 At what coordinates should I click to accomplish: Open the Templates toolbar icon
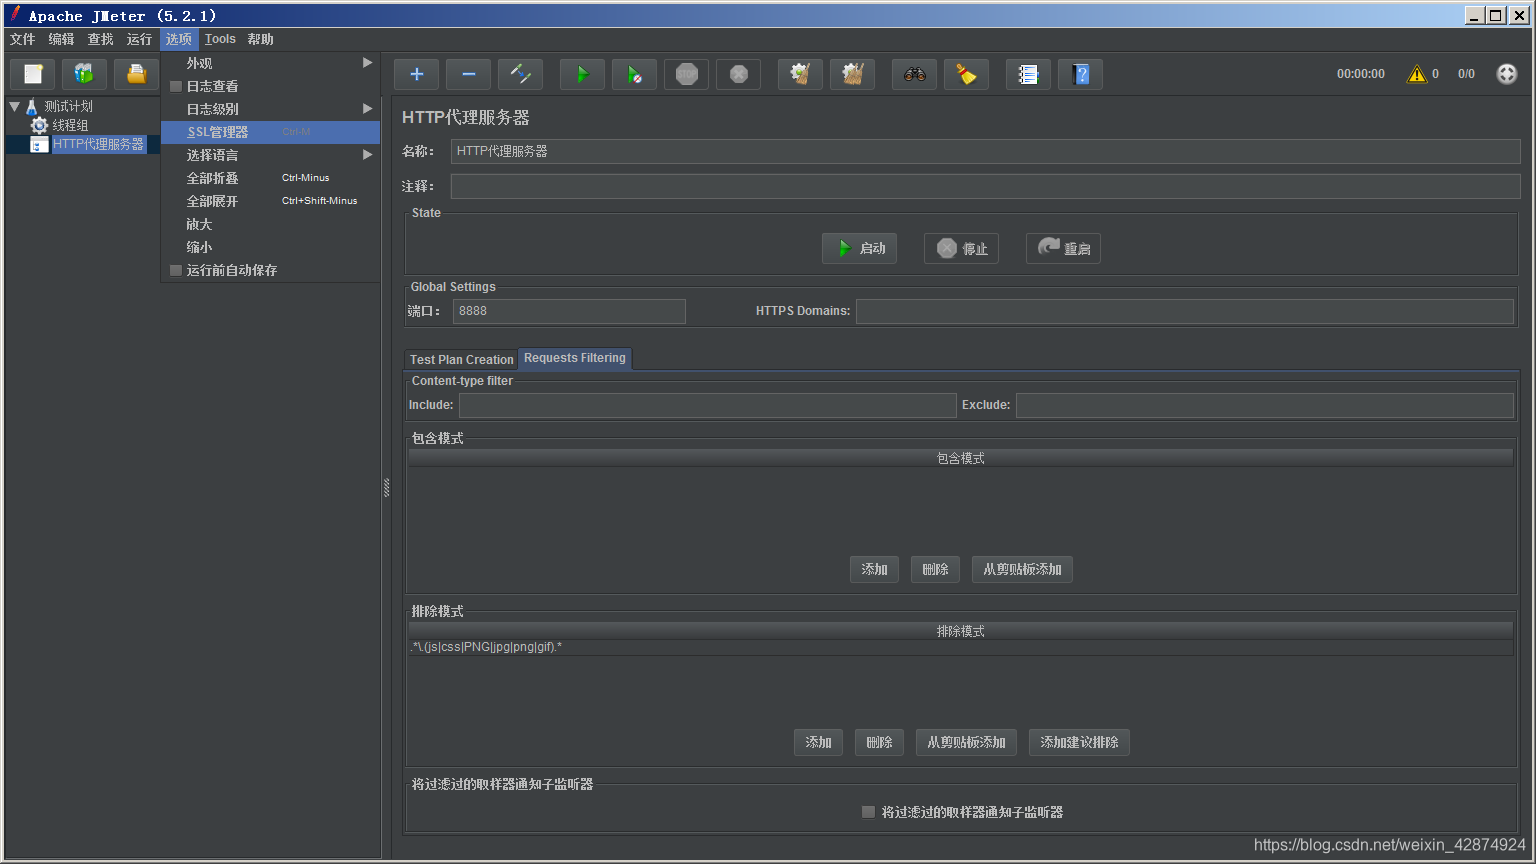click(x=84, y=74)
